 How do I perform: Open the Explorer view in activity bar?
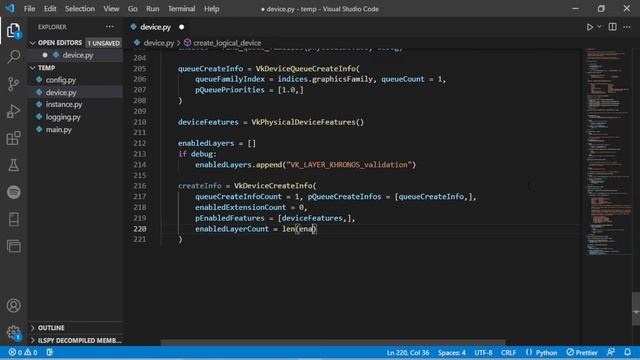click(13, 30)
